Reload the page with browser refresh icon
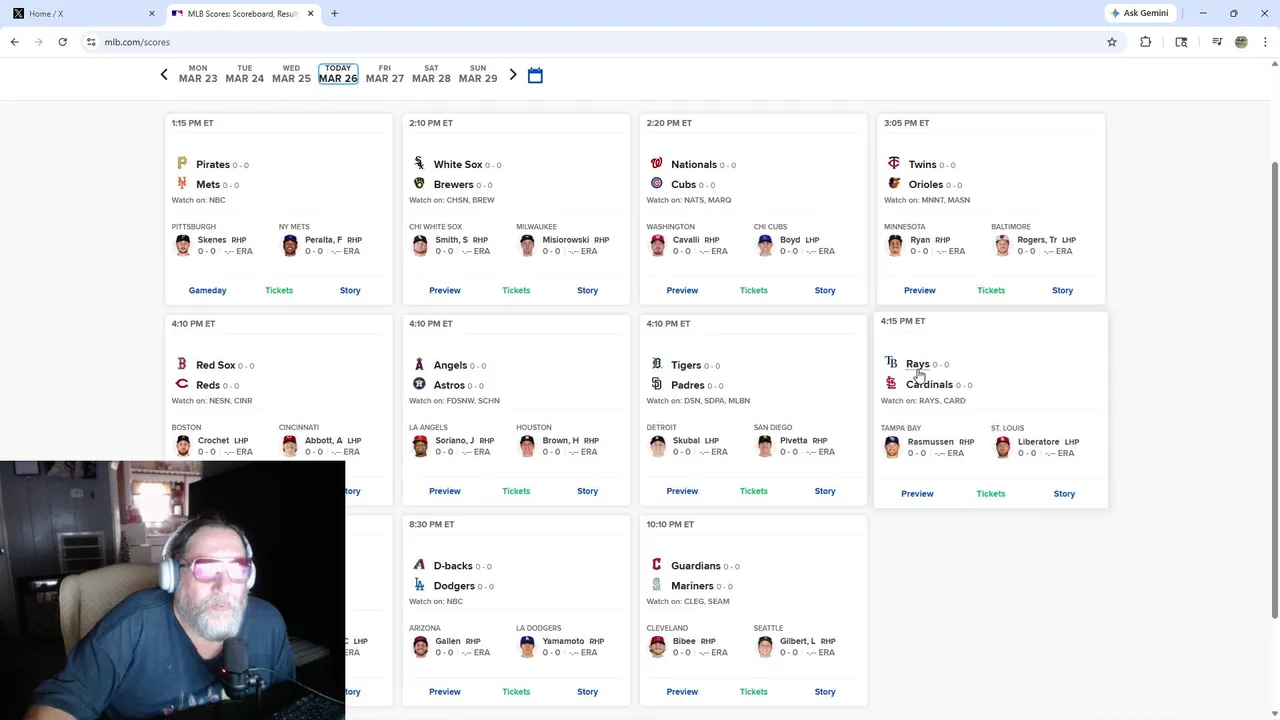This screenshot has width=1280, height=720. point(62,42)
